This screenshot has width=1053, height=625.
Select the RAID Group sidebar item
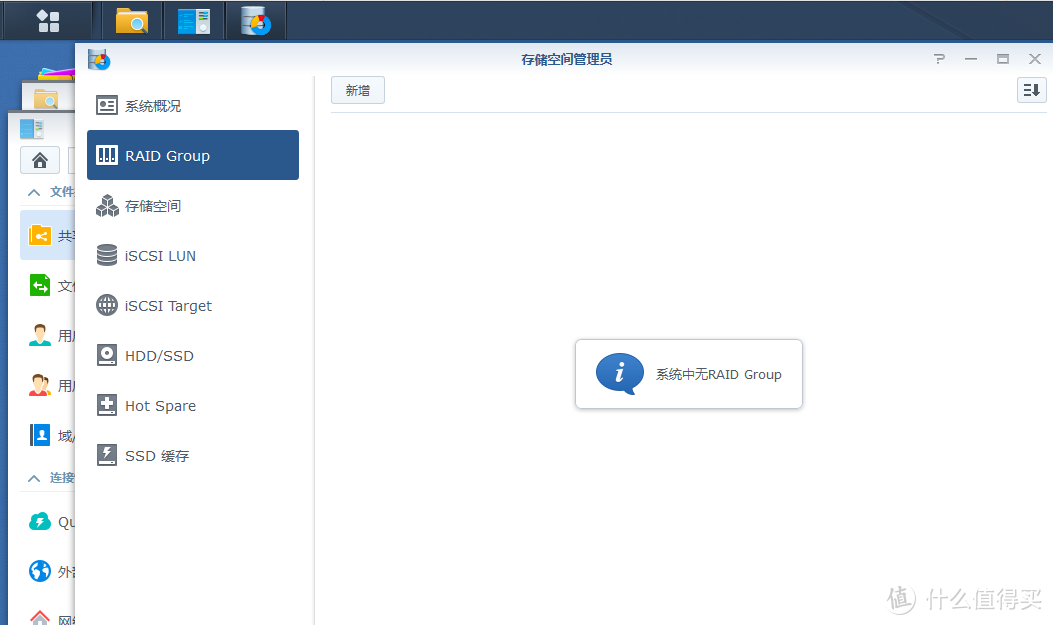pos(193,155)
